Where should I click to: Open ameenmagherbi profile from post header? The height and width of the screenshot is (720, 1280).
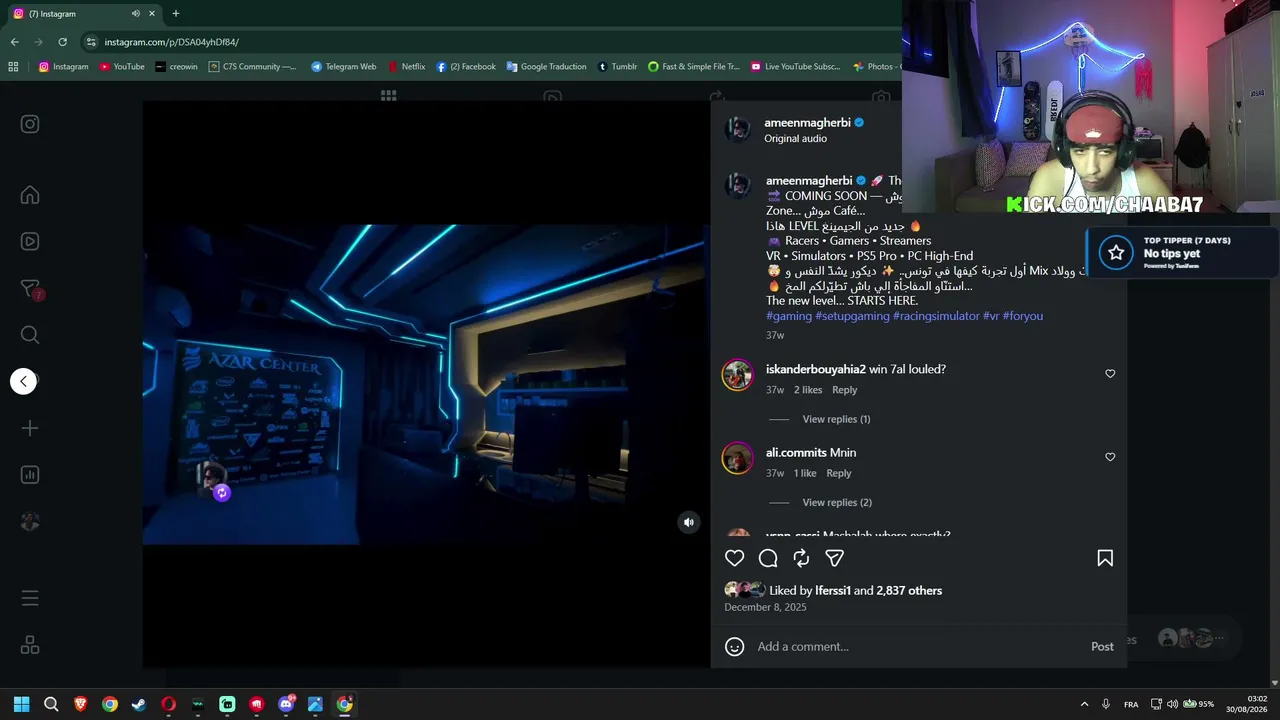[807, 123]
